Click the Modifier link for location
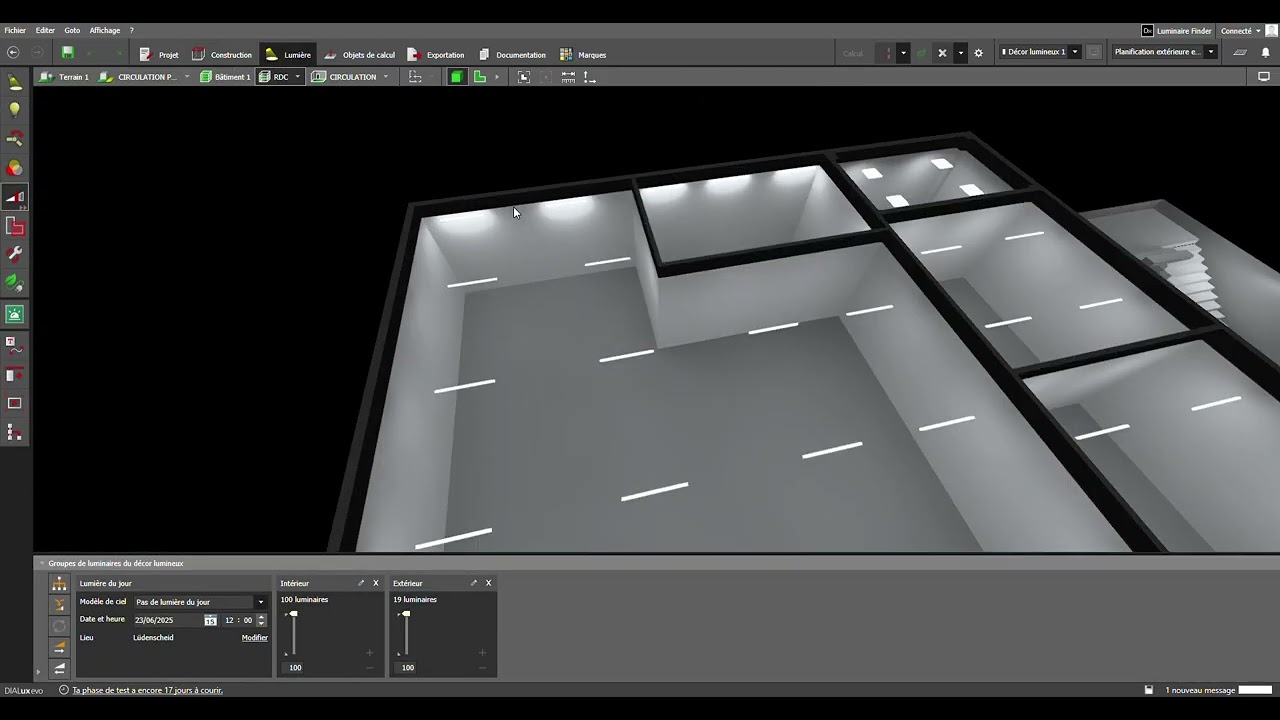Viewport: 1280px width, 720px height. (x=255, y=638)
